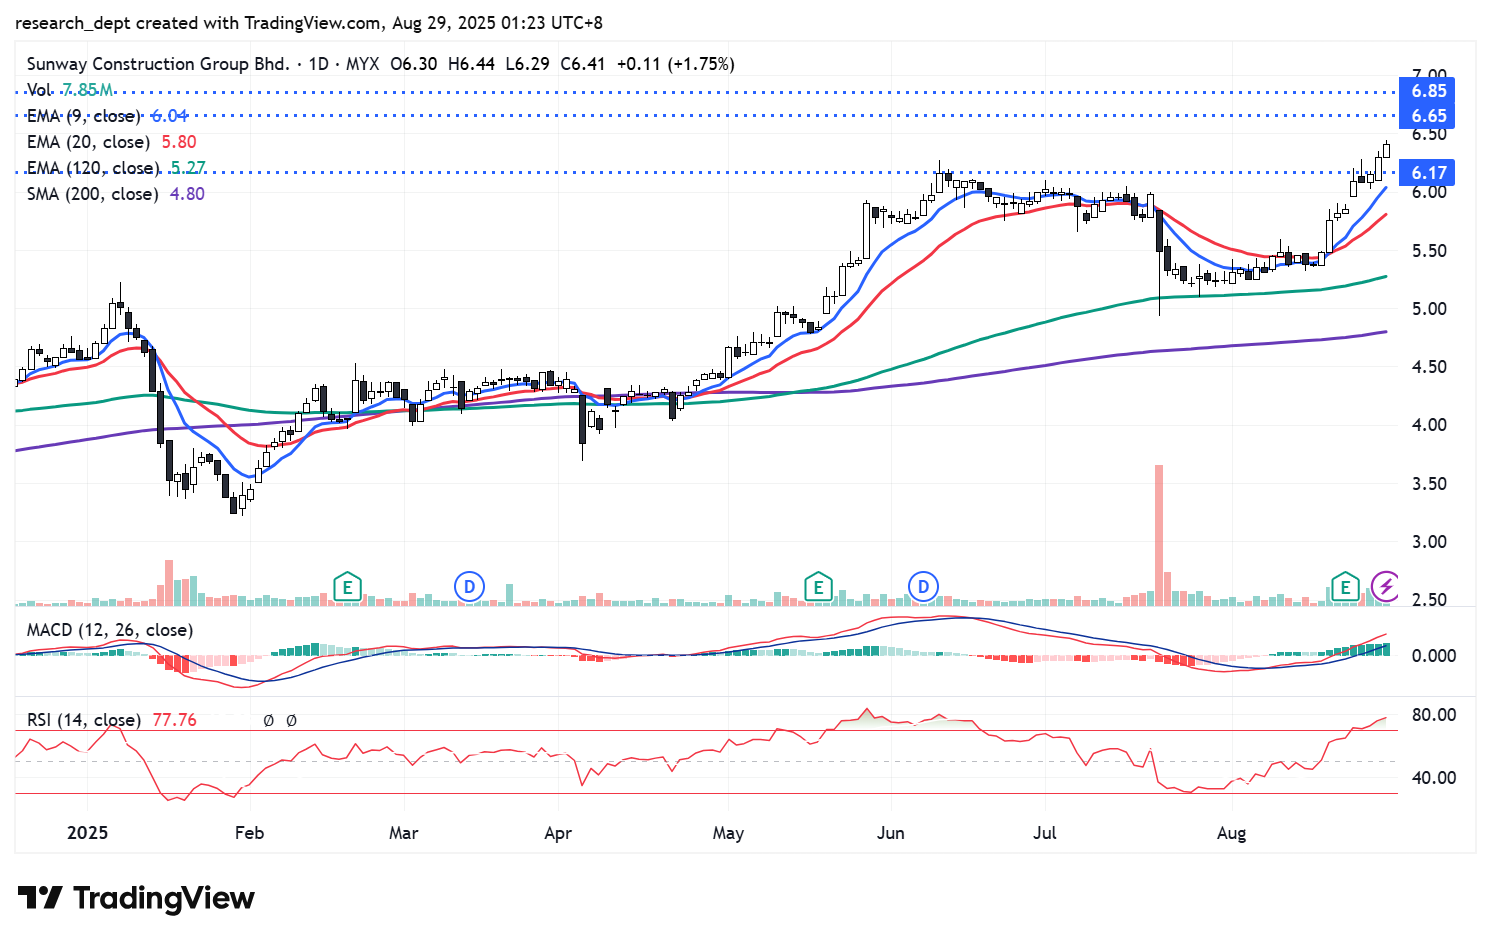Select the MACD (12, 26, close) legend
1491x943 pixels.
click(110, 630)
